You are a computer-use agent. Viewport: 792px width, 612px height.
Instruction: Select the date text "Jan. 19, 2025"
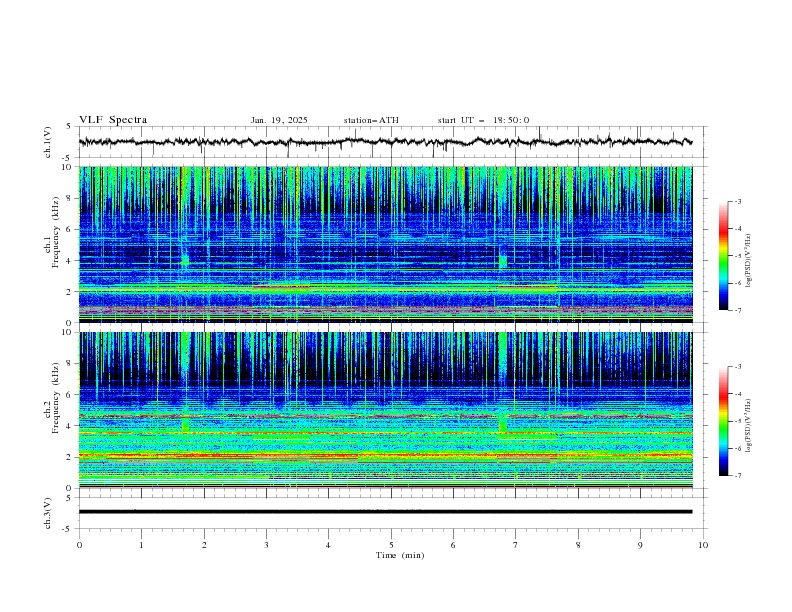coord(279,120)
